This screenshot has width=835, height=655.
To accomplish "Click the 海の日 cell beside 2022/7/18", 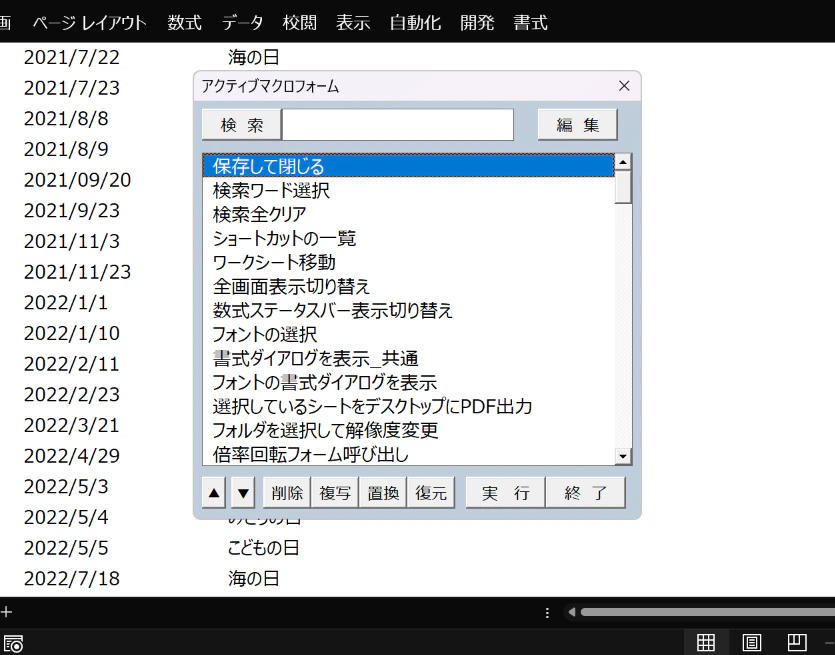I will coord(253,579).
